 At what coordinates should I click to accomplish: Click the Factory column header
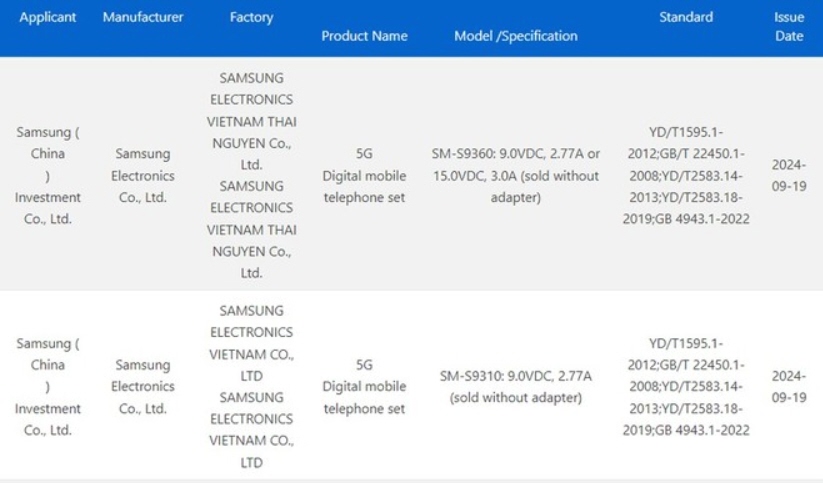(251, 17)
